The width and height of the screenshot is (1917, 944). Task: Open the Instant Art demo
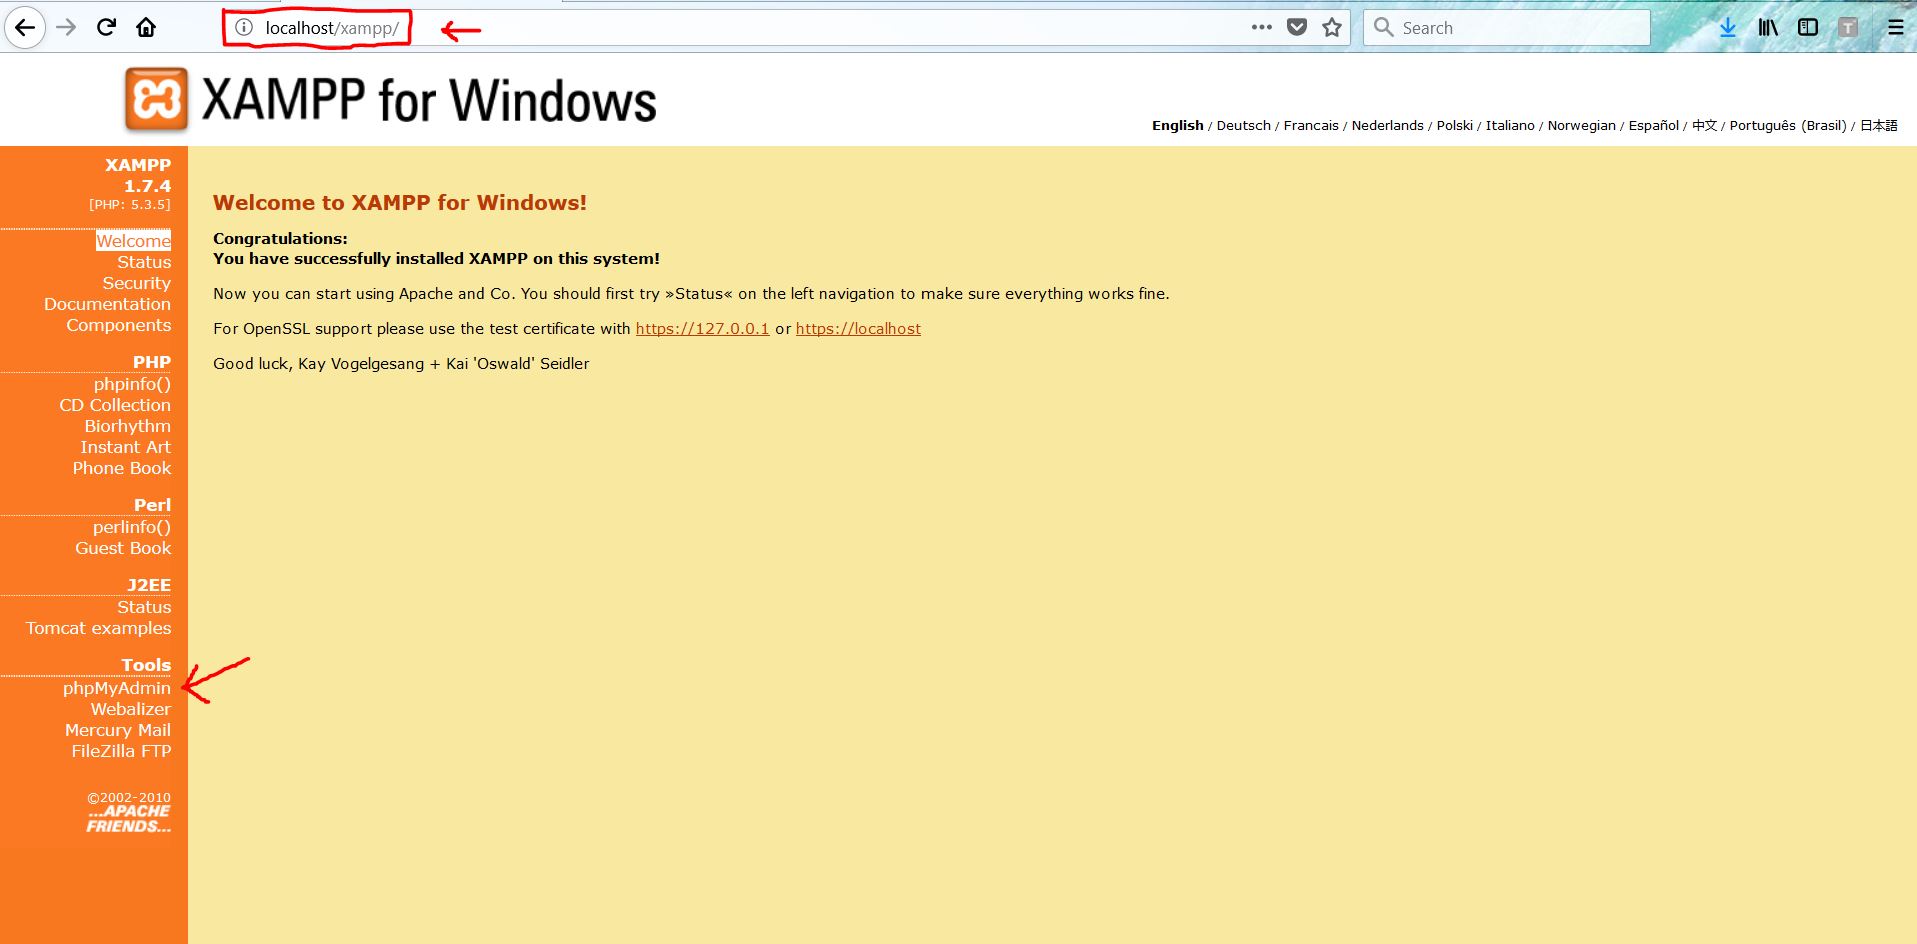pyautogui.click(x=126, y=447)
